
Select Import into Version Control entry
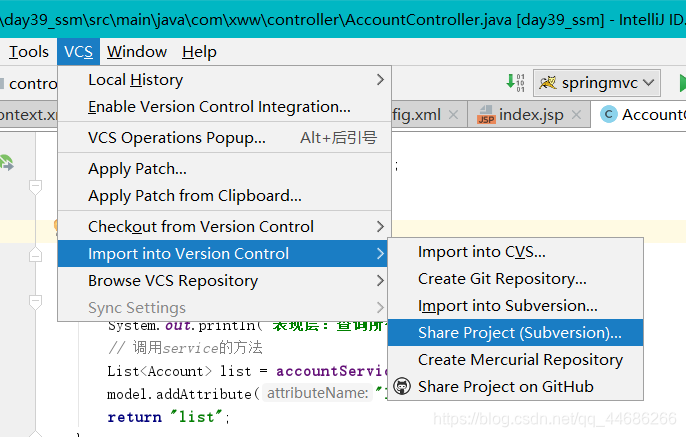(223, 254)
